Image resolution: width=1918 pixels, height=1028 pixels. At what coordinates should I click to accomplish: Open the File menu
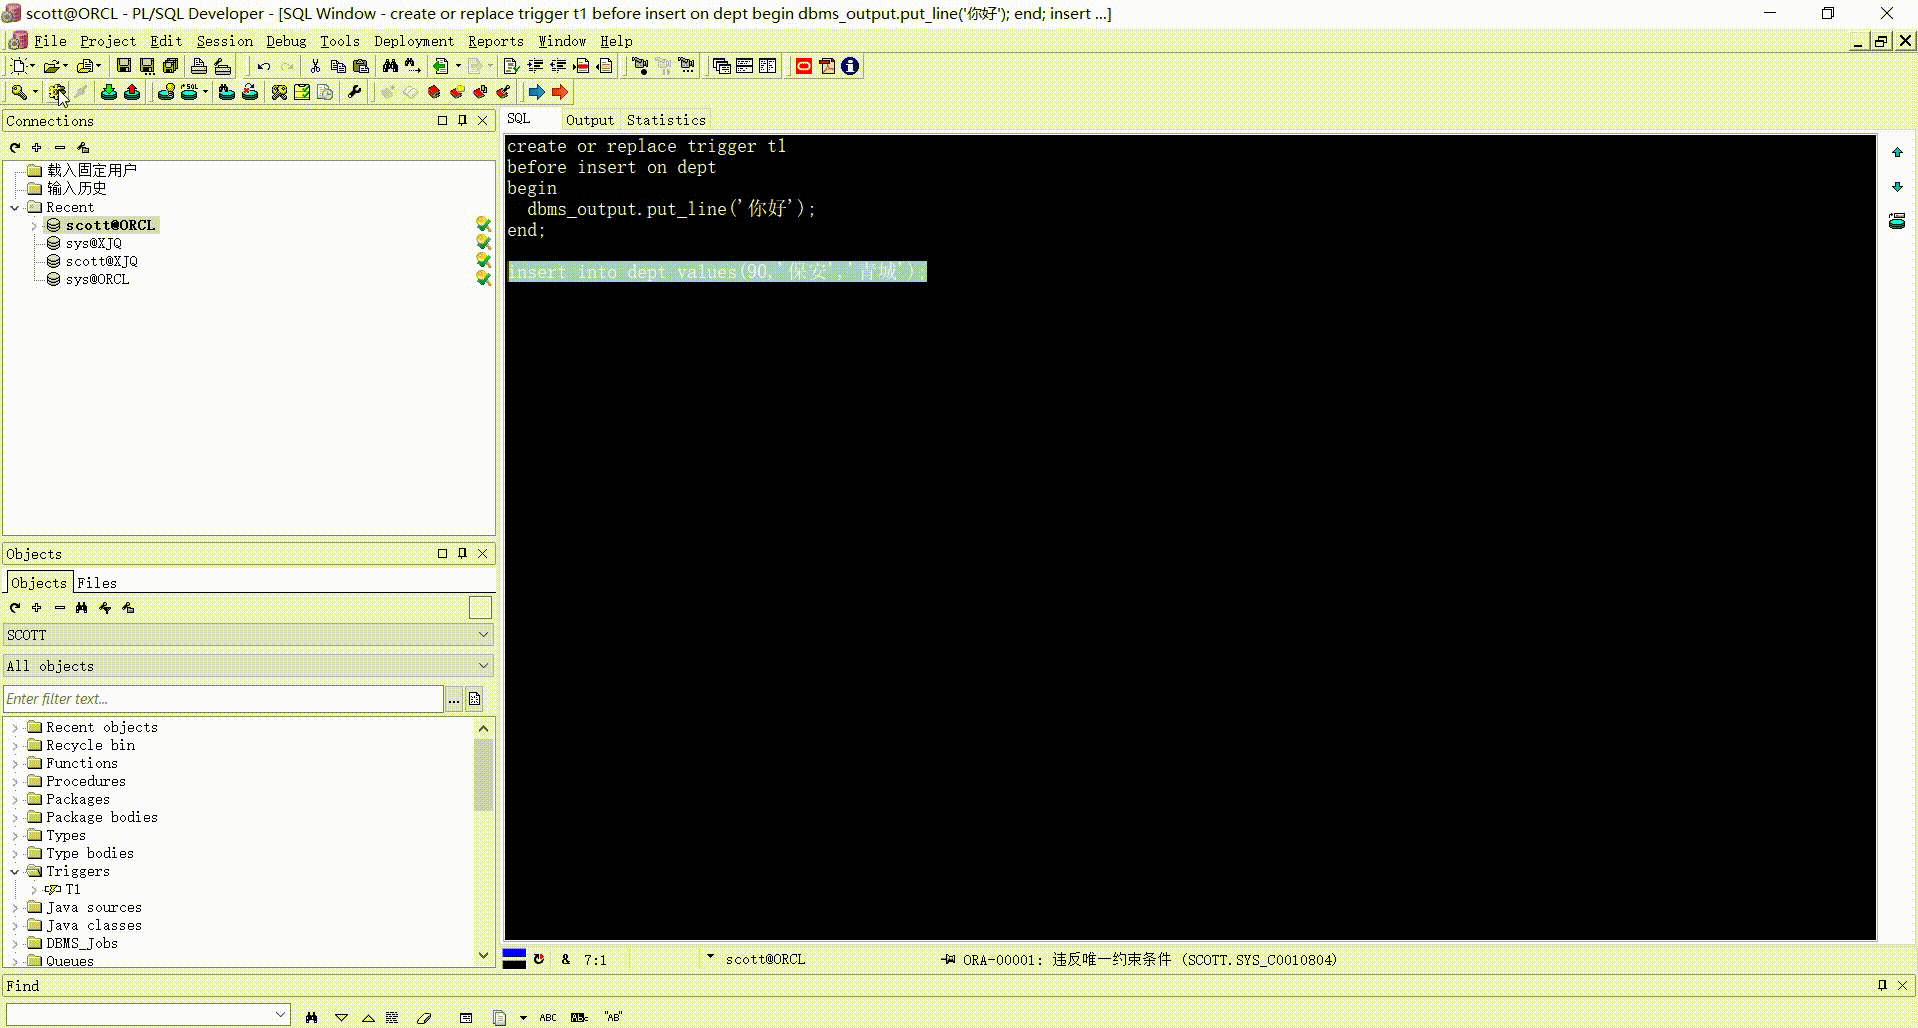click(x=50, y=41)
